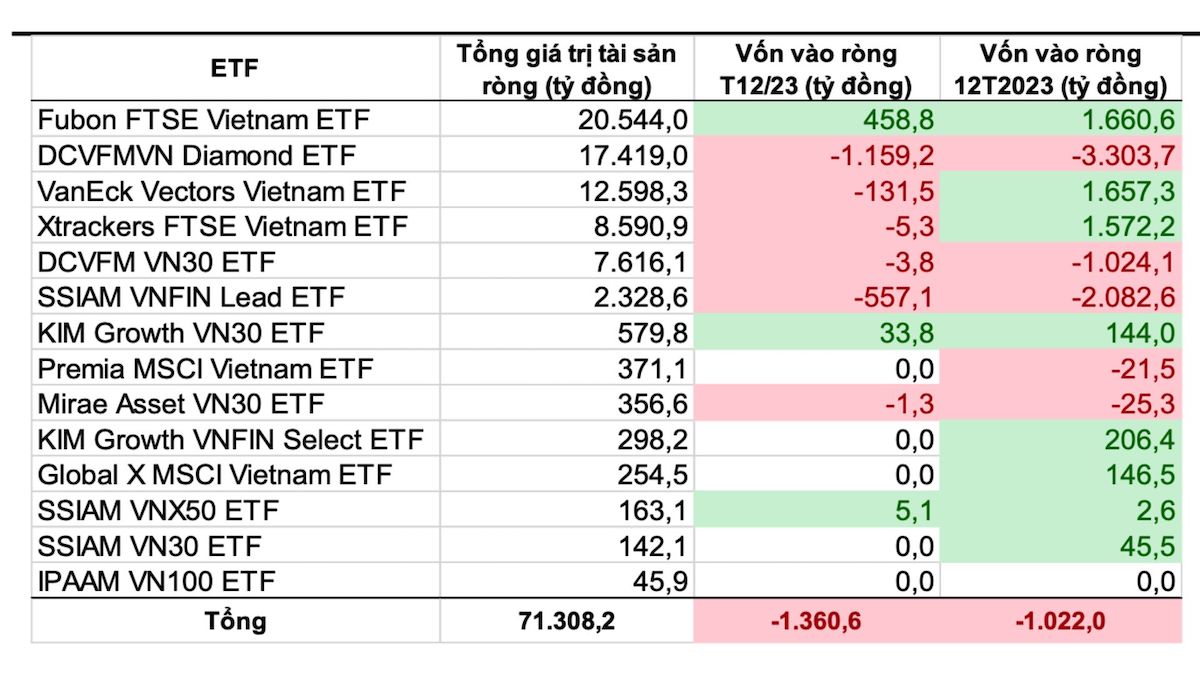Select the Xtrackers FTSE Vietnam ETF cell
This screenshot has height=675, width=1200.
[x=223, y=226]
